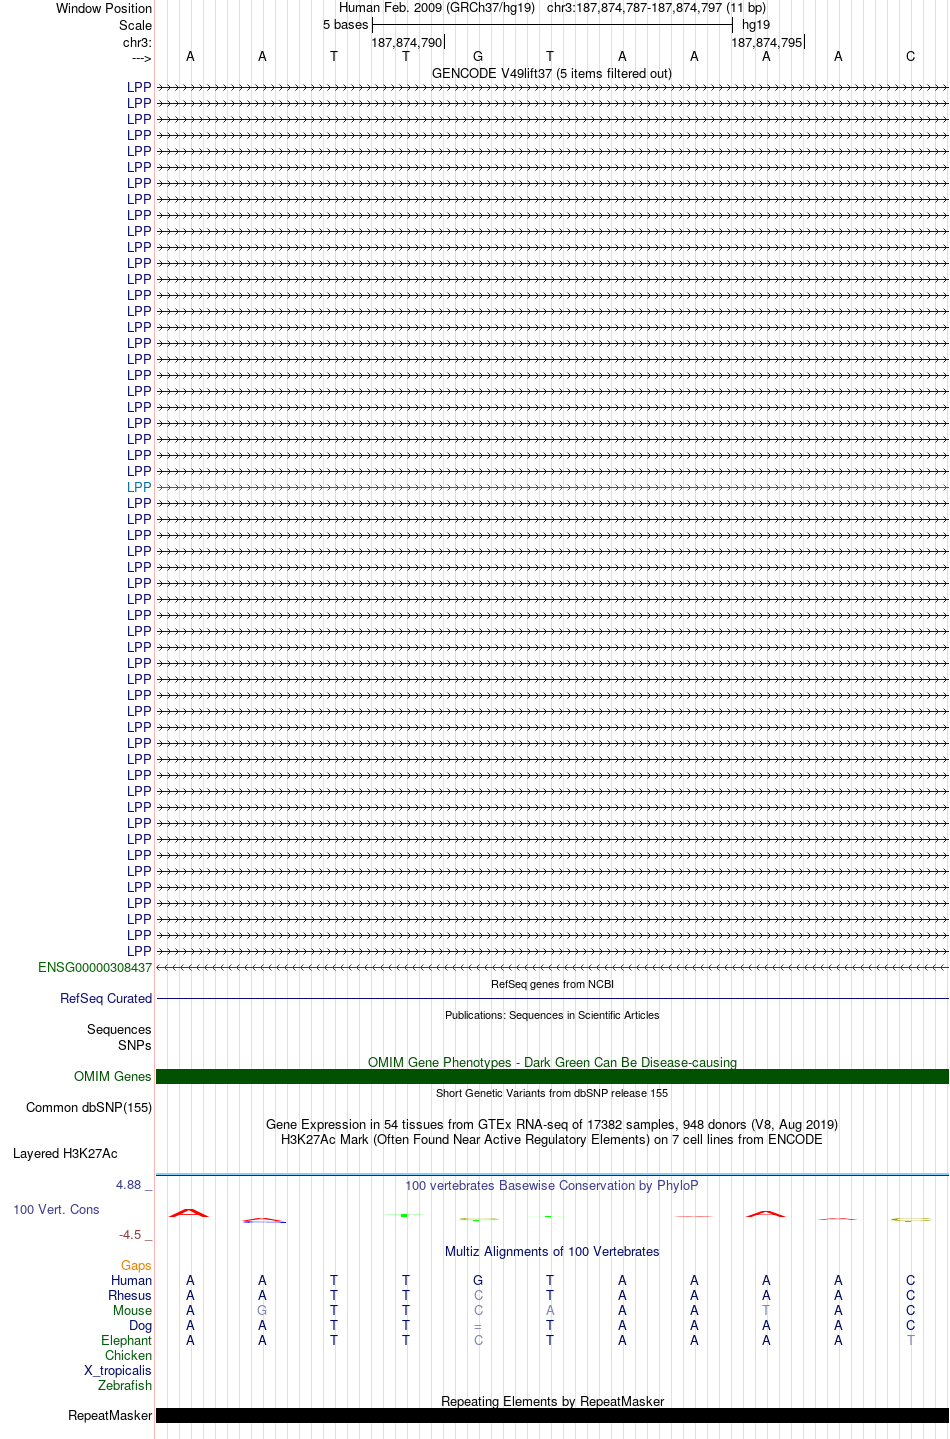This screenshot has width=950, height=1439.
Task: Click the Gaps label in Multiz track
Action: coord(136,1265)
